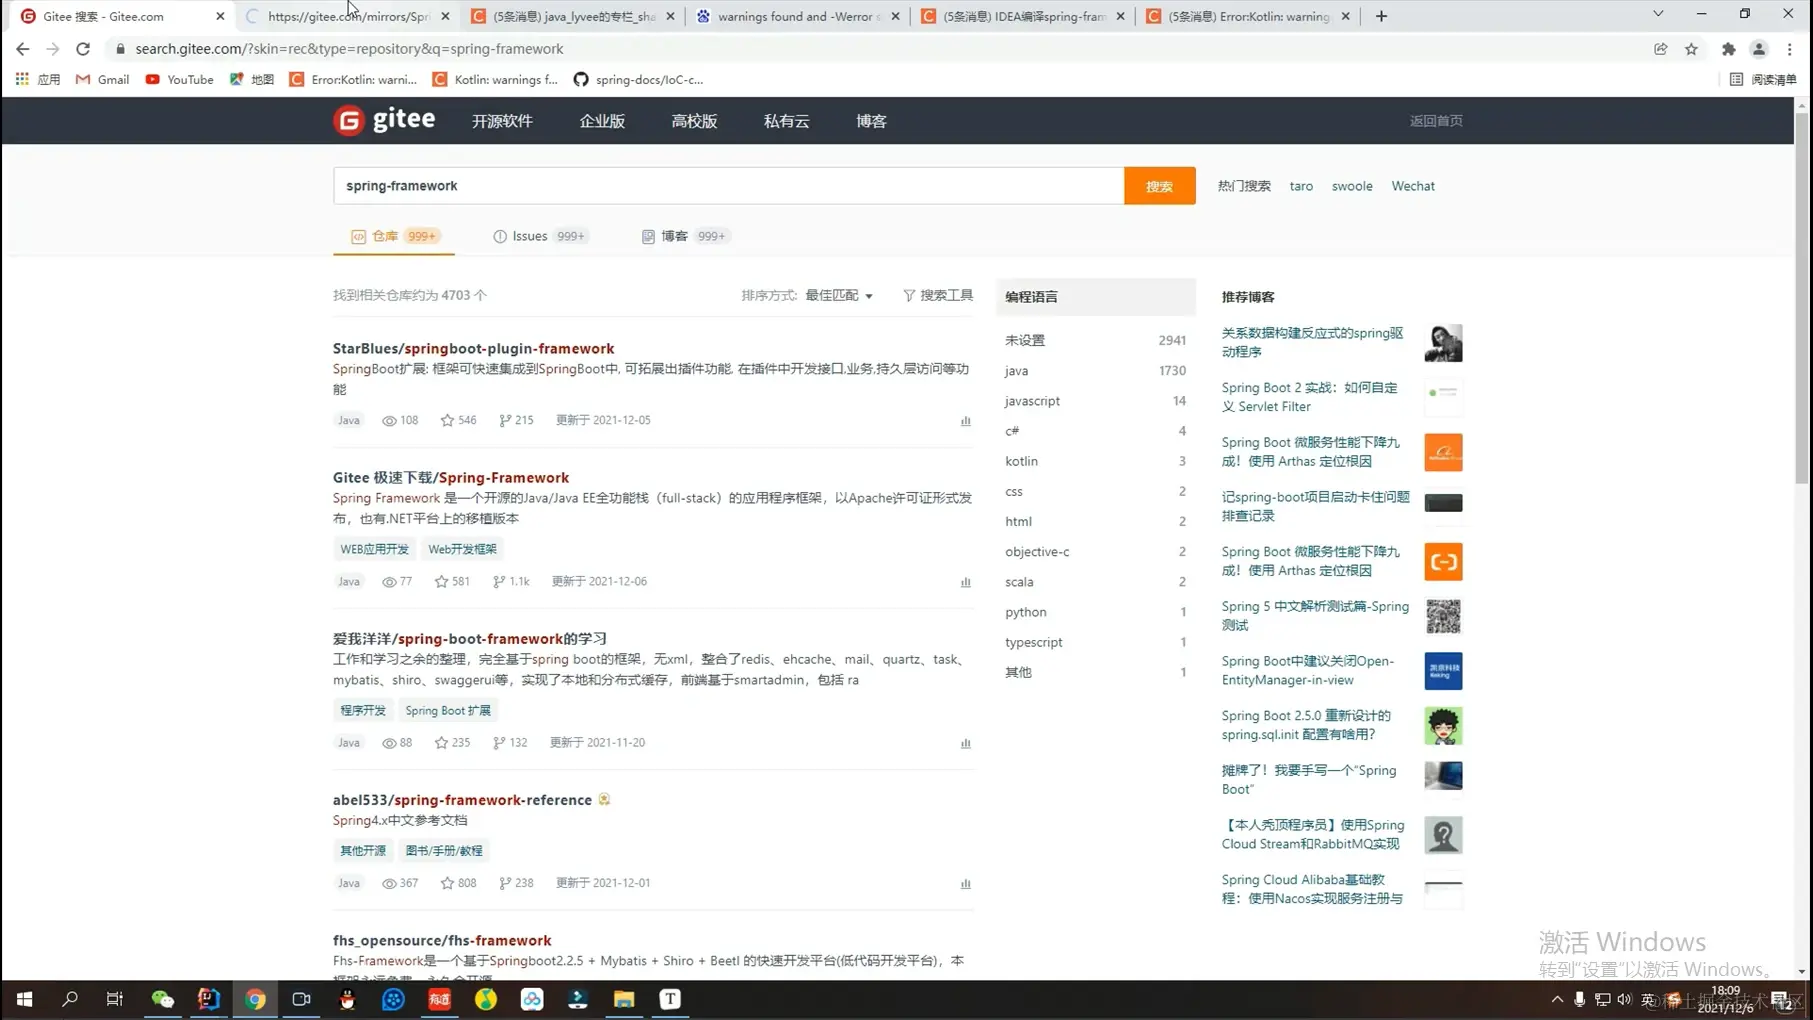The image size is (1813, 1020).
Task: Open YouTube bookmark
Action: pyautogui.click(x=180, y=79)
